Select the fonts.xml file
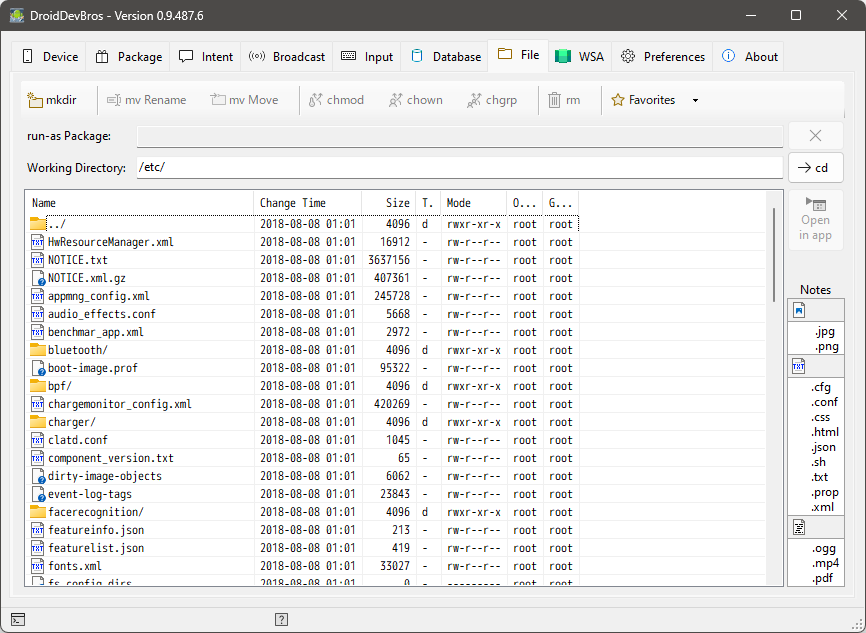This screenshot has width=866, height=633. (x=74, y=566)
